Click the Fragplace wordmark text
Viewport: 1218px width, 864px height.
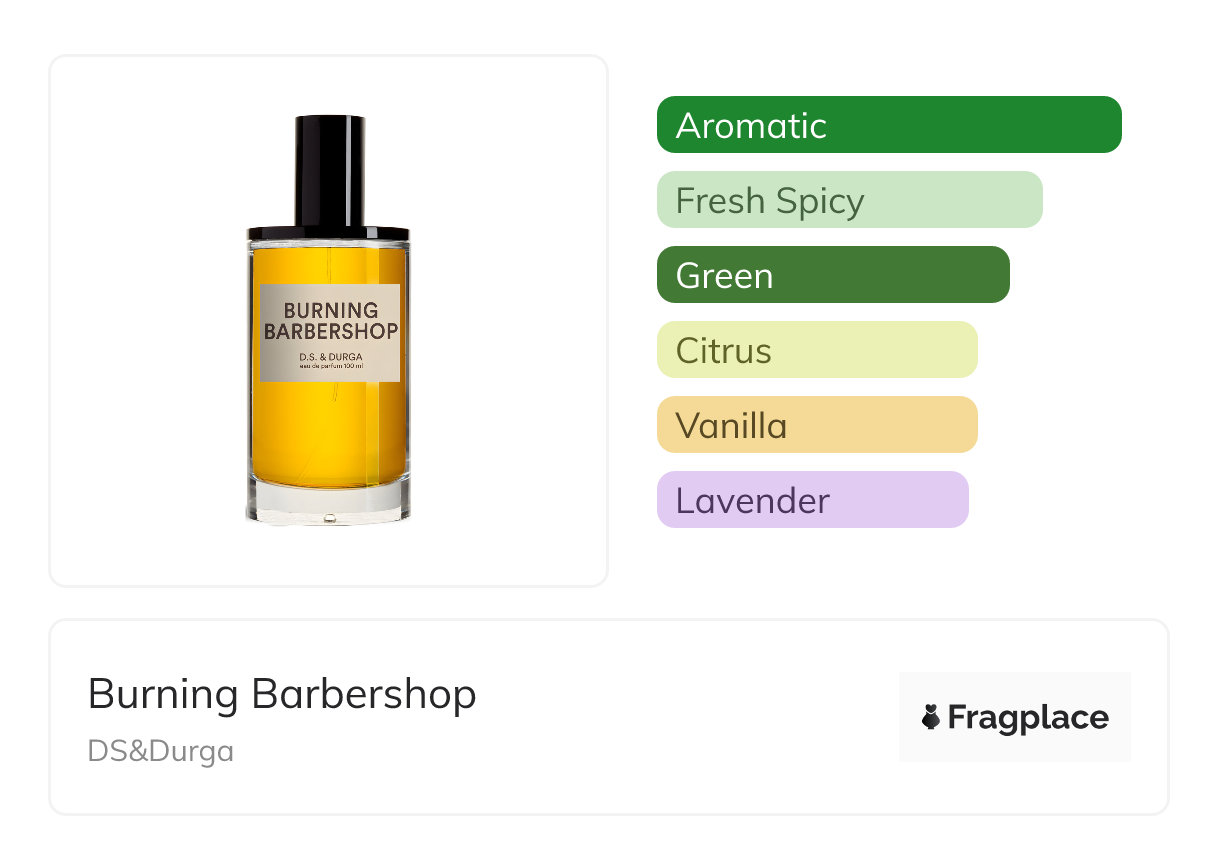tap(1028, 718)
